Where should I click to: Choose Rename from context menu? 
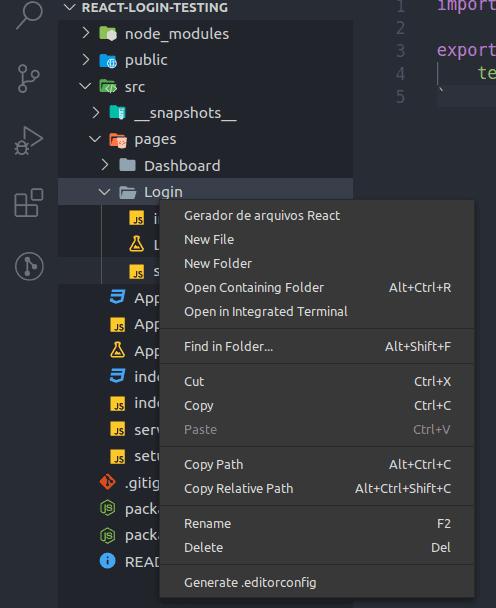316,523
